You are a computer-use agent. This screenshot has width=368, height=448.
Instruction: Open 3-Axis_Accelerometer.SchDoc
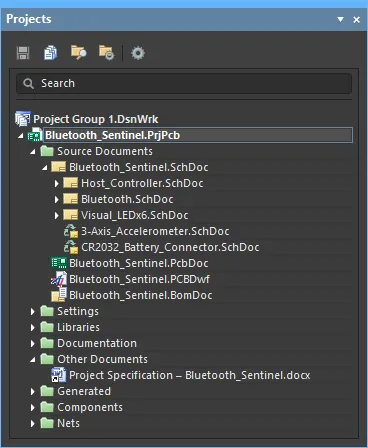(155, 231)
